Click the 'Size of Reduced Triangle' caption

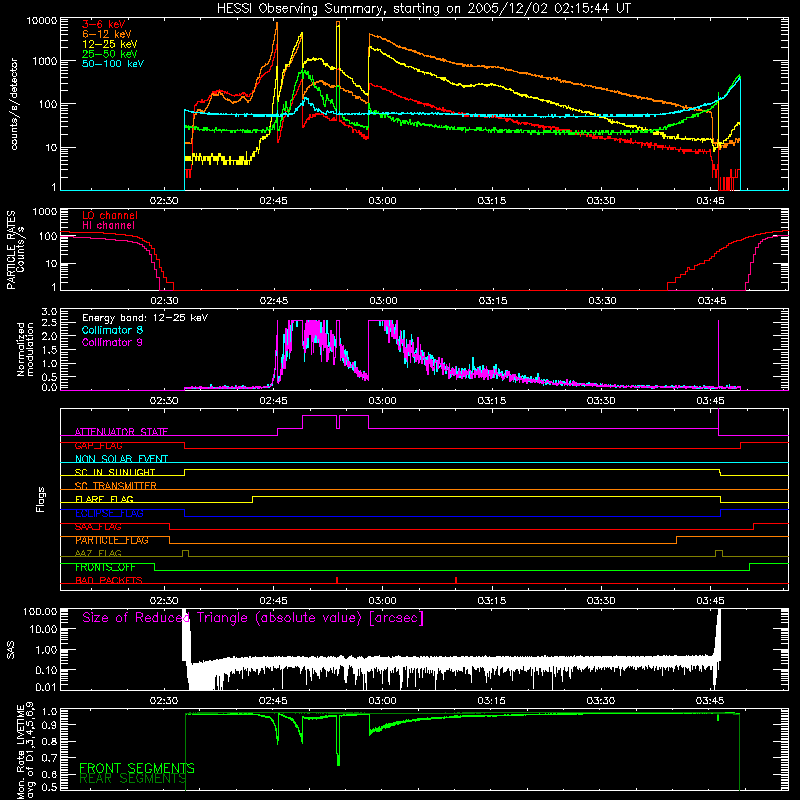coord(253,618)
